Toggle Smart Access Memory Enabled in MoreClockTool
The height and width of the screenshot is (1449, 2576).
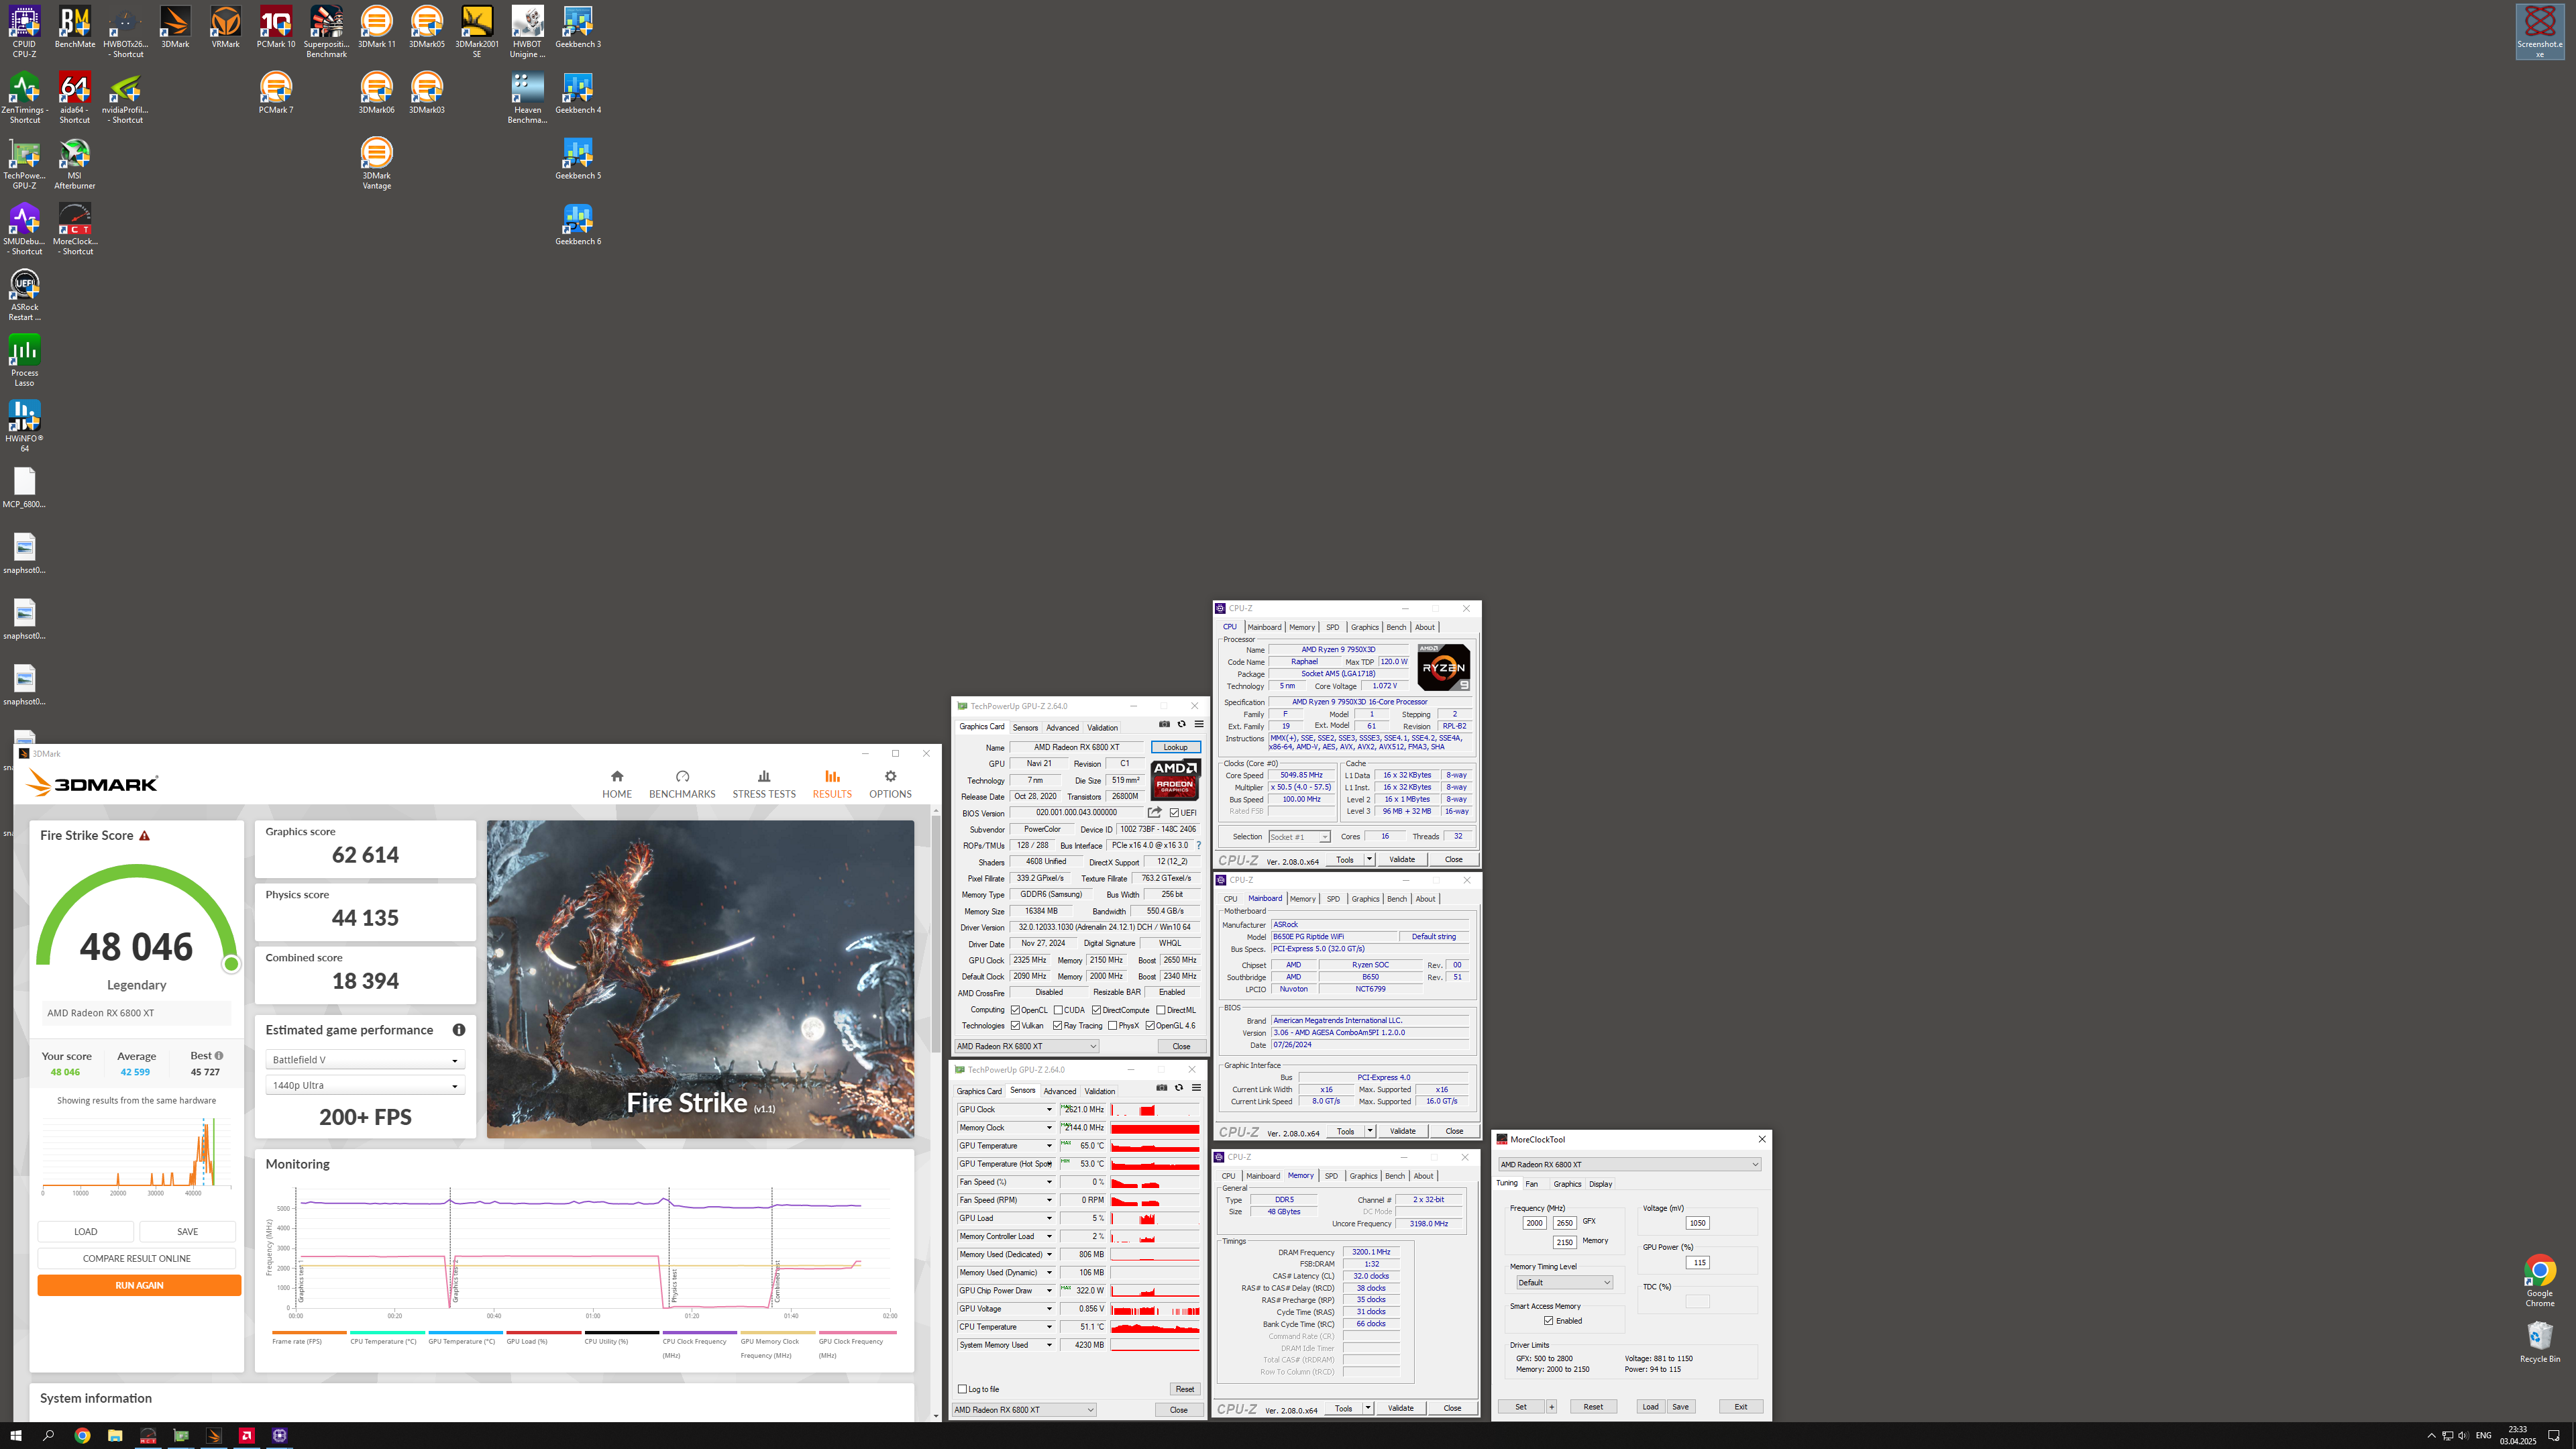click(x=1548, y=1321)
